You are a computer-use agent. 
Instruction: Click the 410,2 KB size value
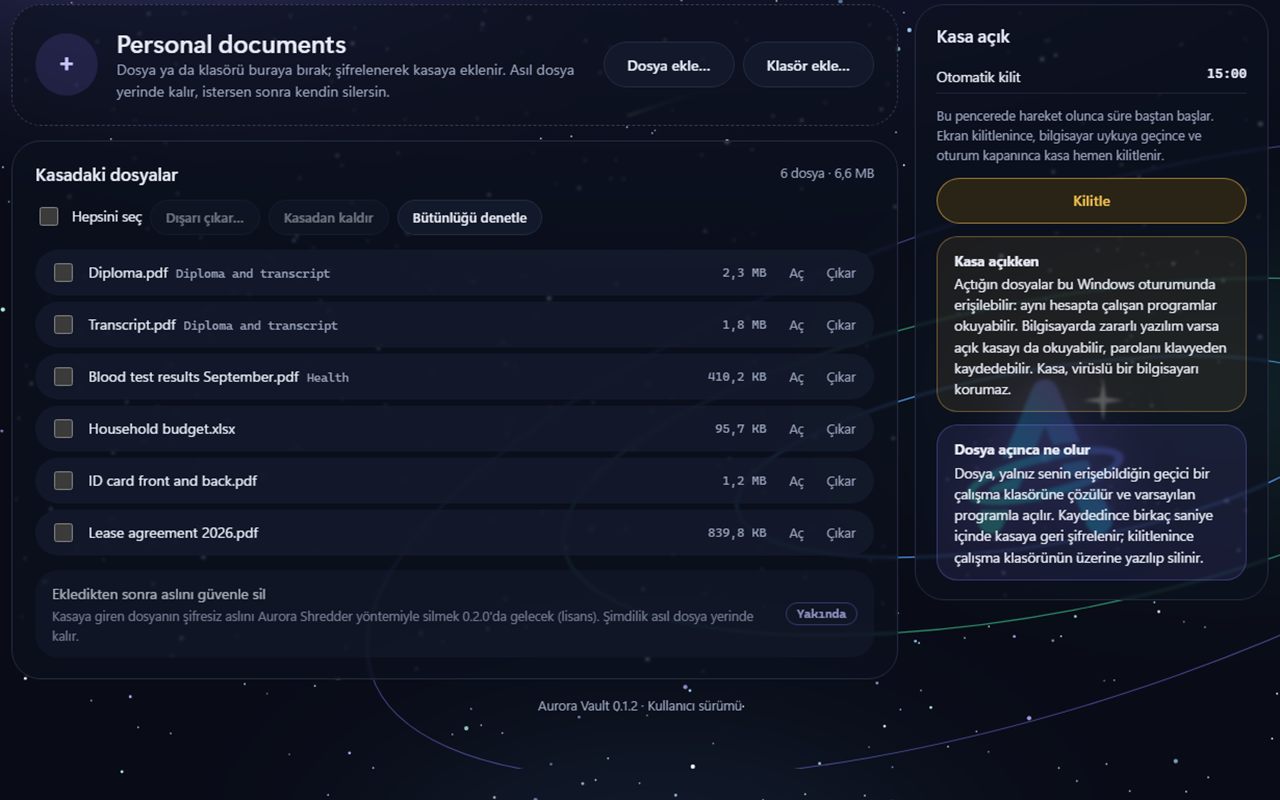click(x=737, y=377)
